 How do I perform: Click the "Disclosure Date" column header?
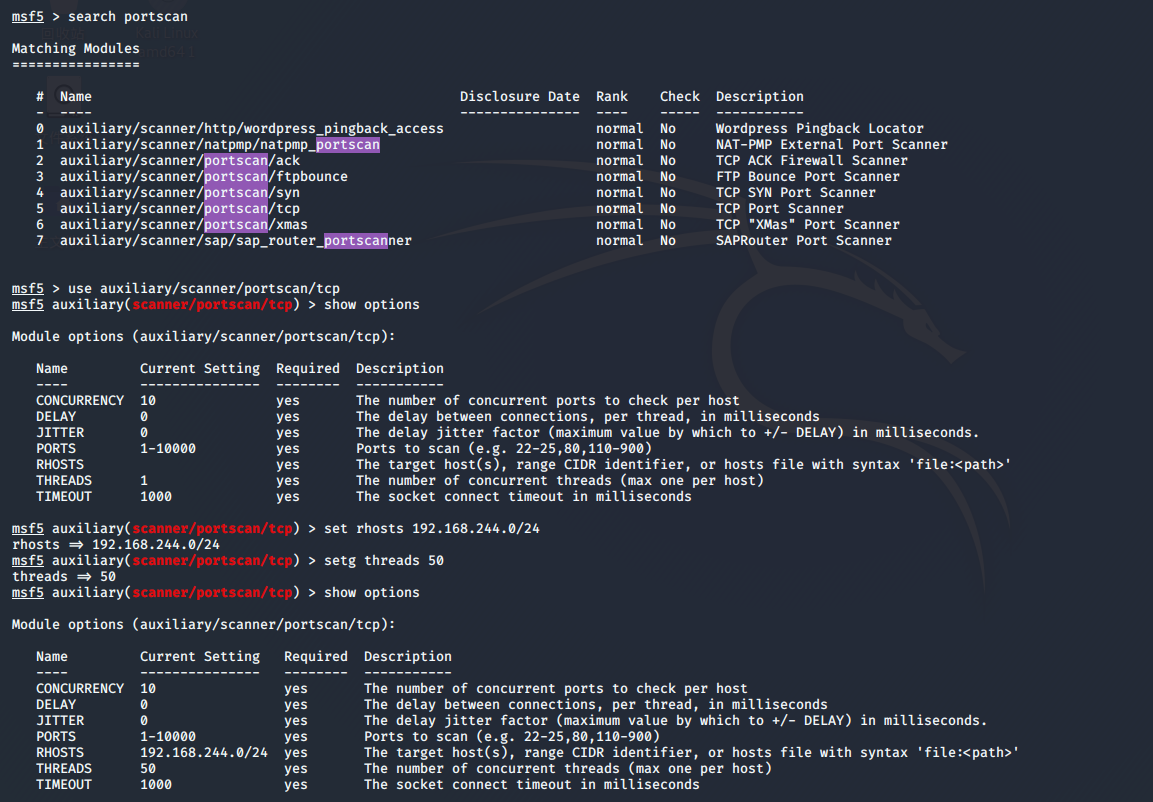coord(520,96)
